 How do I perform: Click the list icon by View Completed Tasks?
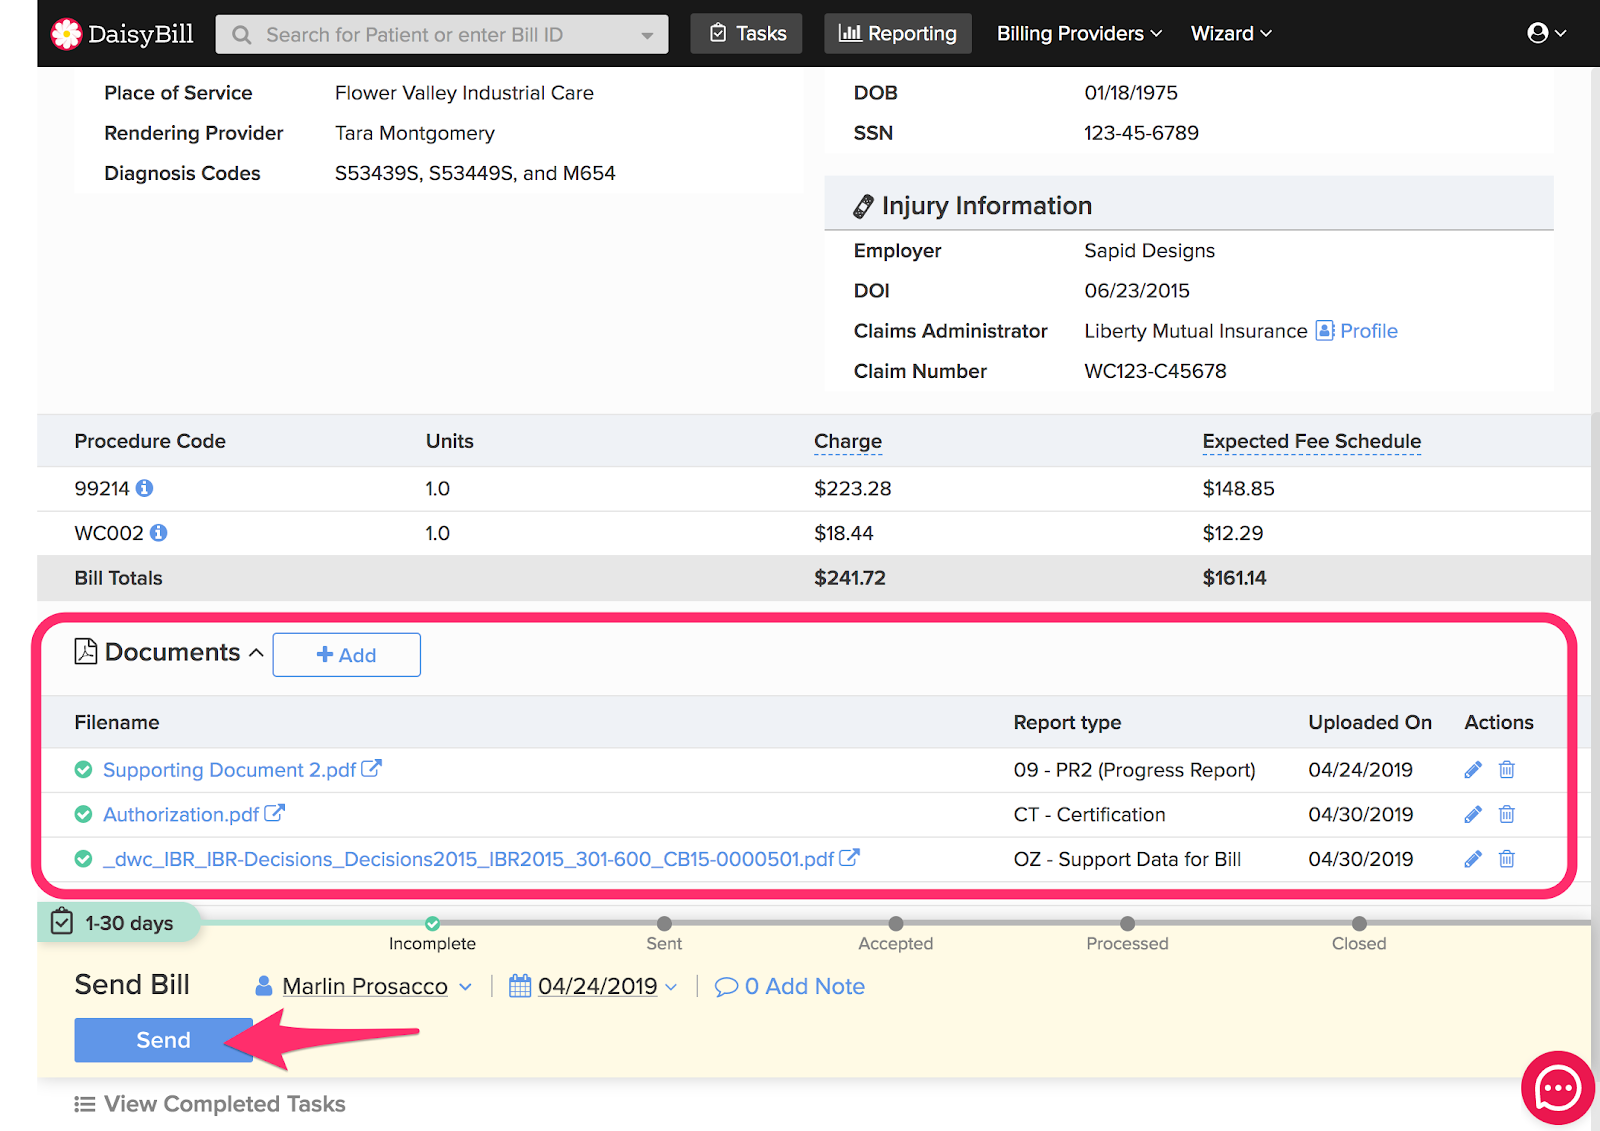[85, 1104]
